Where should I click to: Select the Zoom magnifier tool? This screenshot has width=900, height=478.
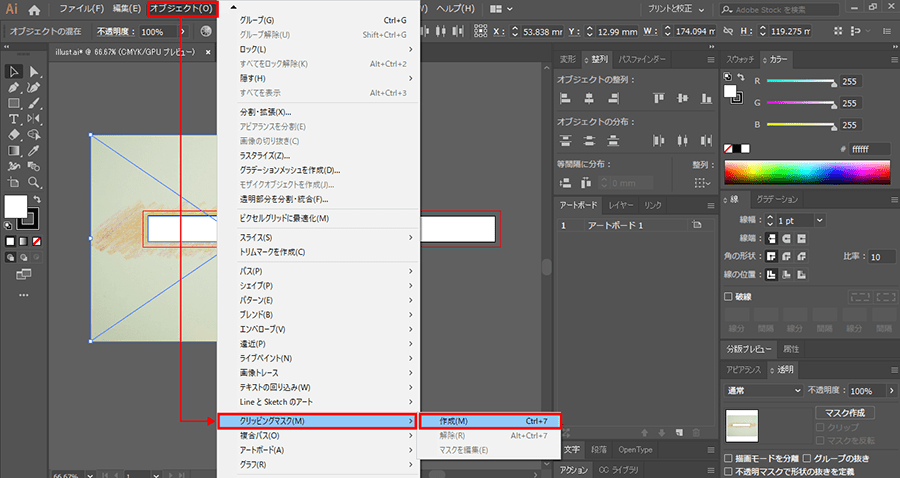pyautogui.click(x=35, y=183)
